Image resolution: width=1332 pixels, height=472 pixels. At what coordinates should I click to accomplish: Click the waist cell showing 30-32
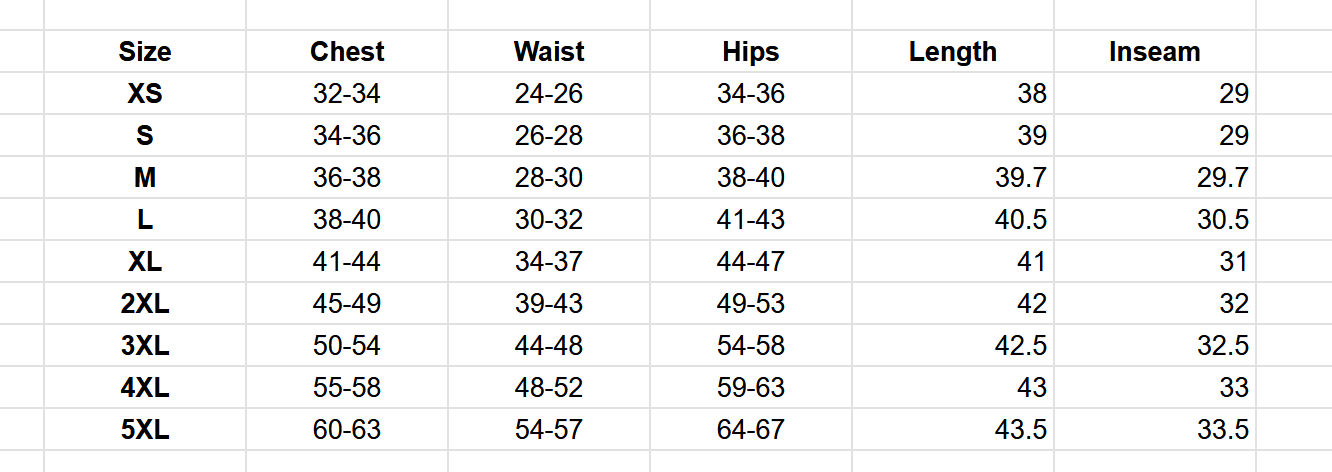[549, 220]
